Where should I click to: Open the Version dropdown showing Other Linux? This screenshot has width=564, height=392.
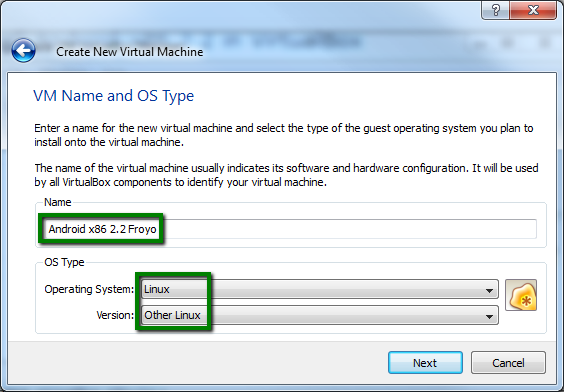(x=320, y=315)
